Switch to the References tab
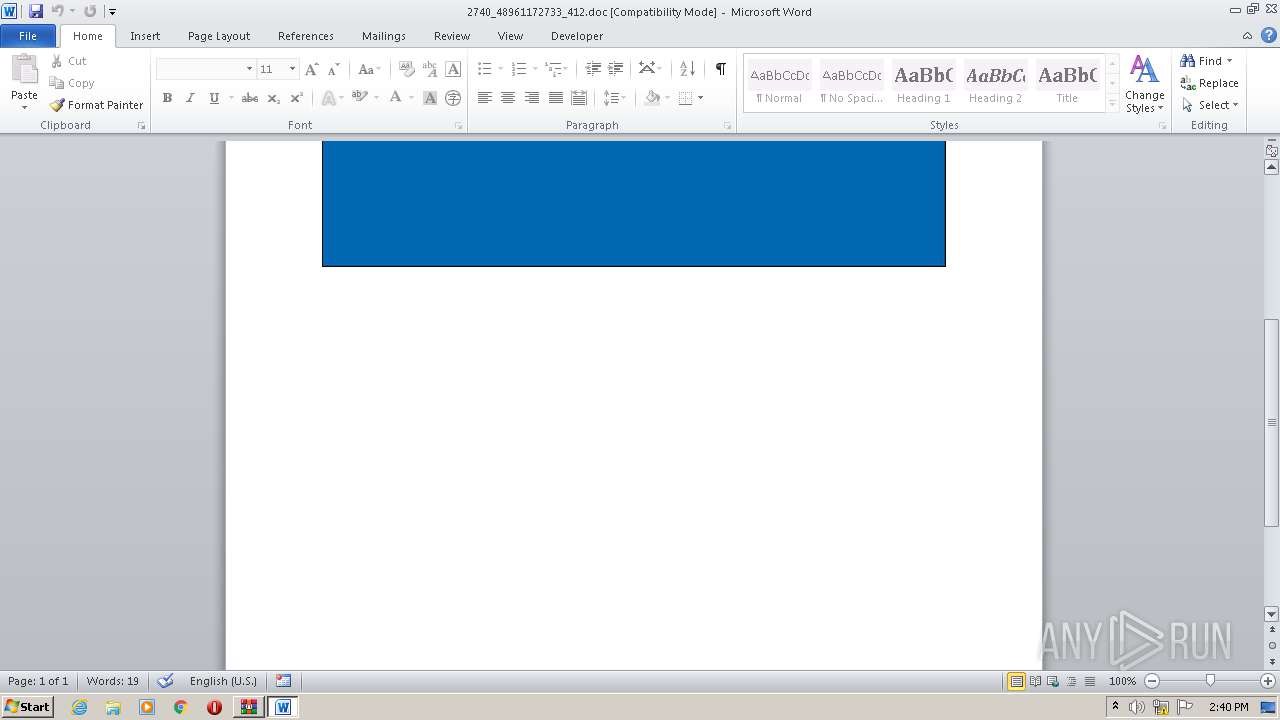 (x=306, y=36)
